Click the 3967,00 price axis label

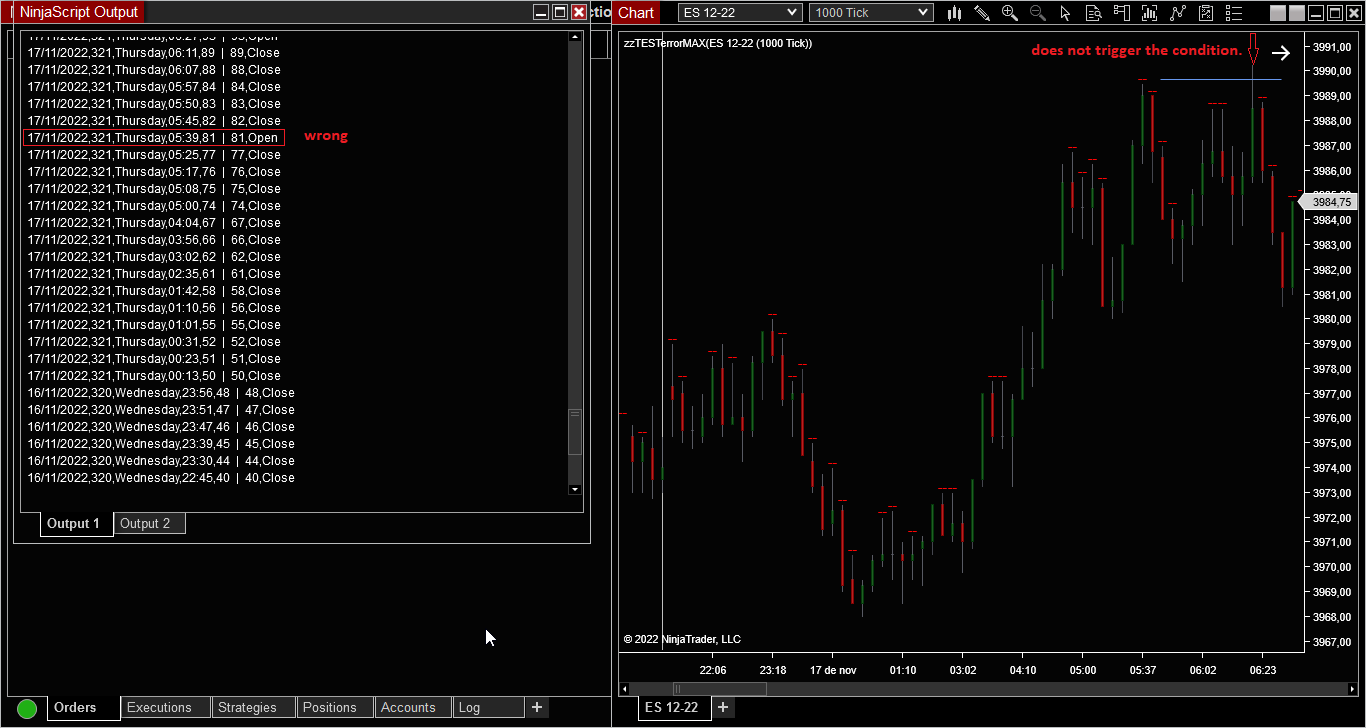pyautogui.click(x=1334, y=642)
